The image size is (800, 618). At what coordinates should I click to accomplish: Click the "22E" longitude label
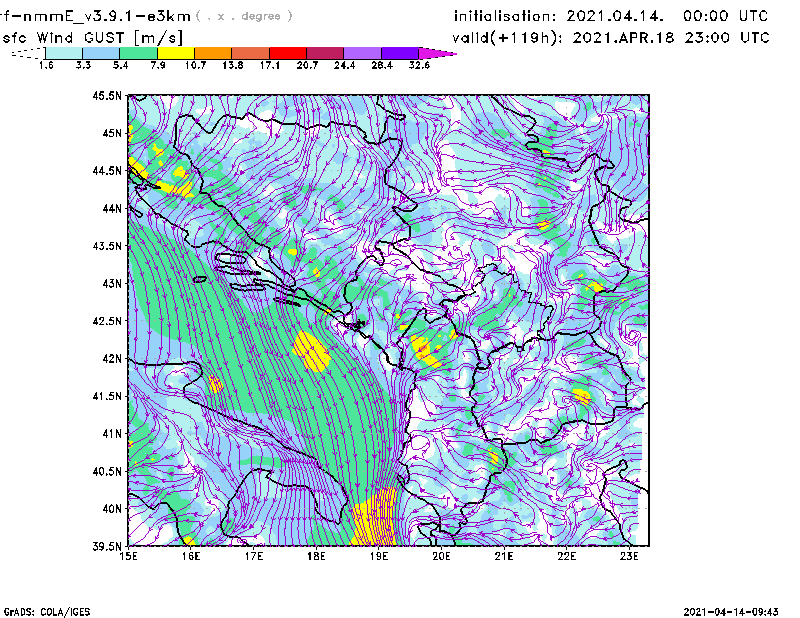click(566, 556)
